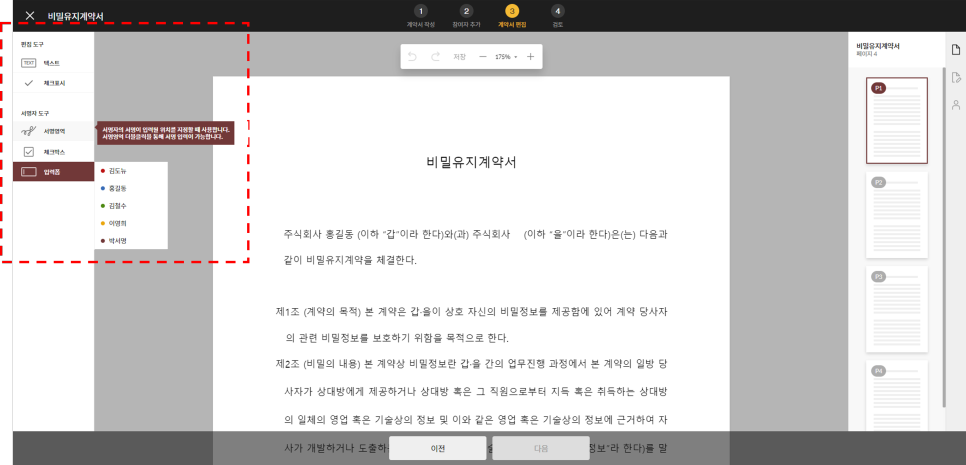Select the 입력폼 input form tool
The image size is (966, 465).
click(x=54, y=172)
